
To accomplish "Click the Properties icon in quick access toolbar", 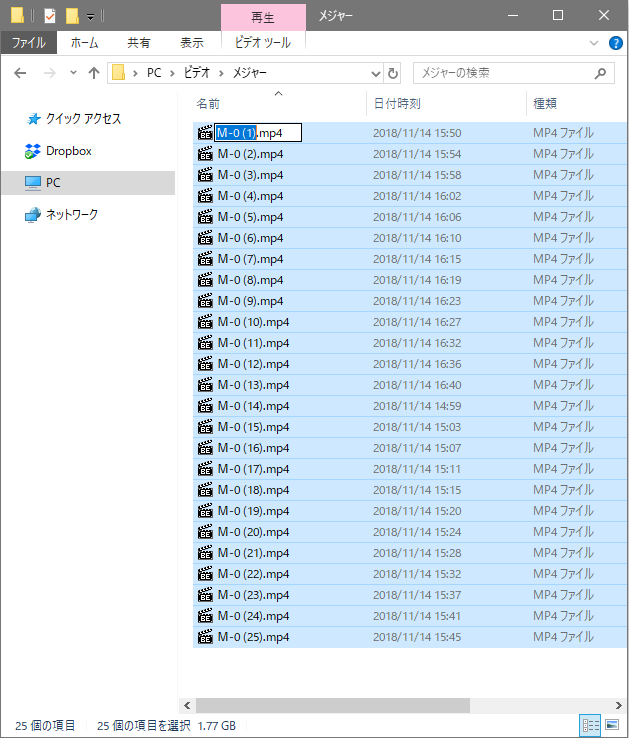I will [50, 15].
